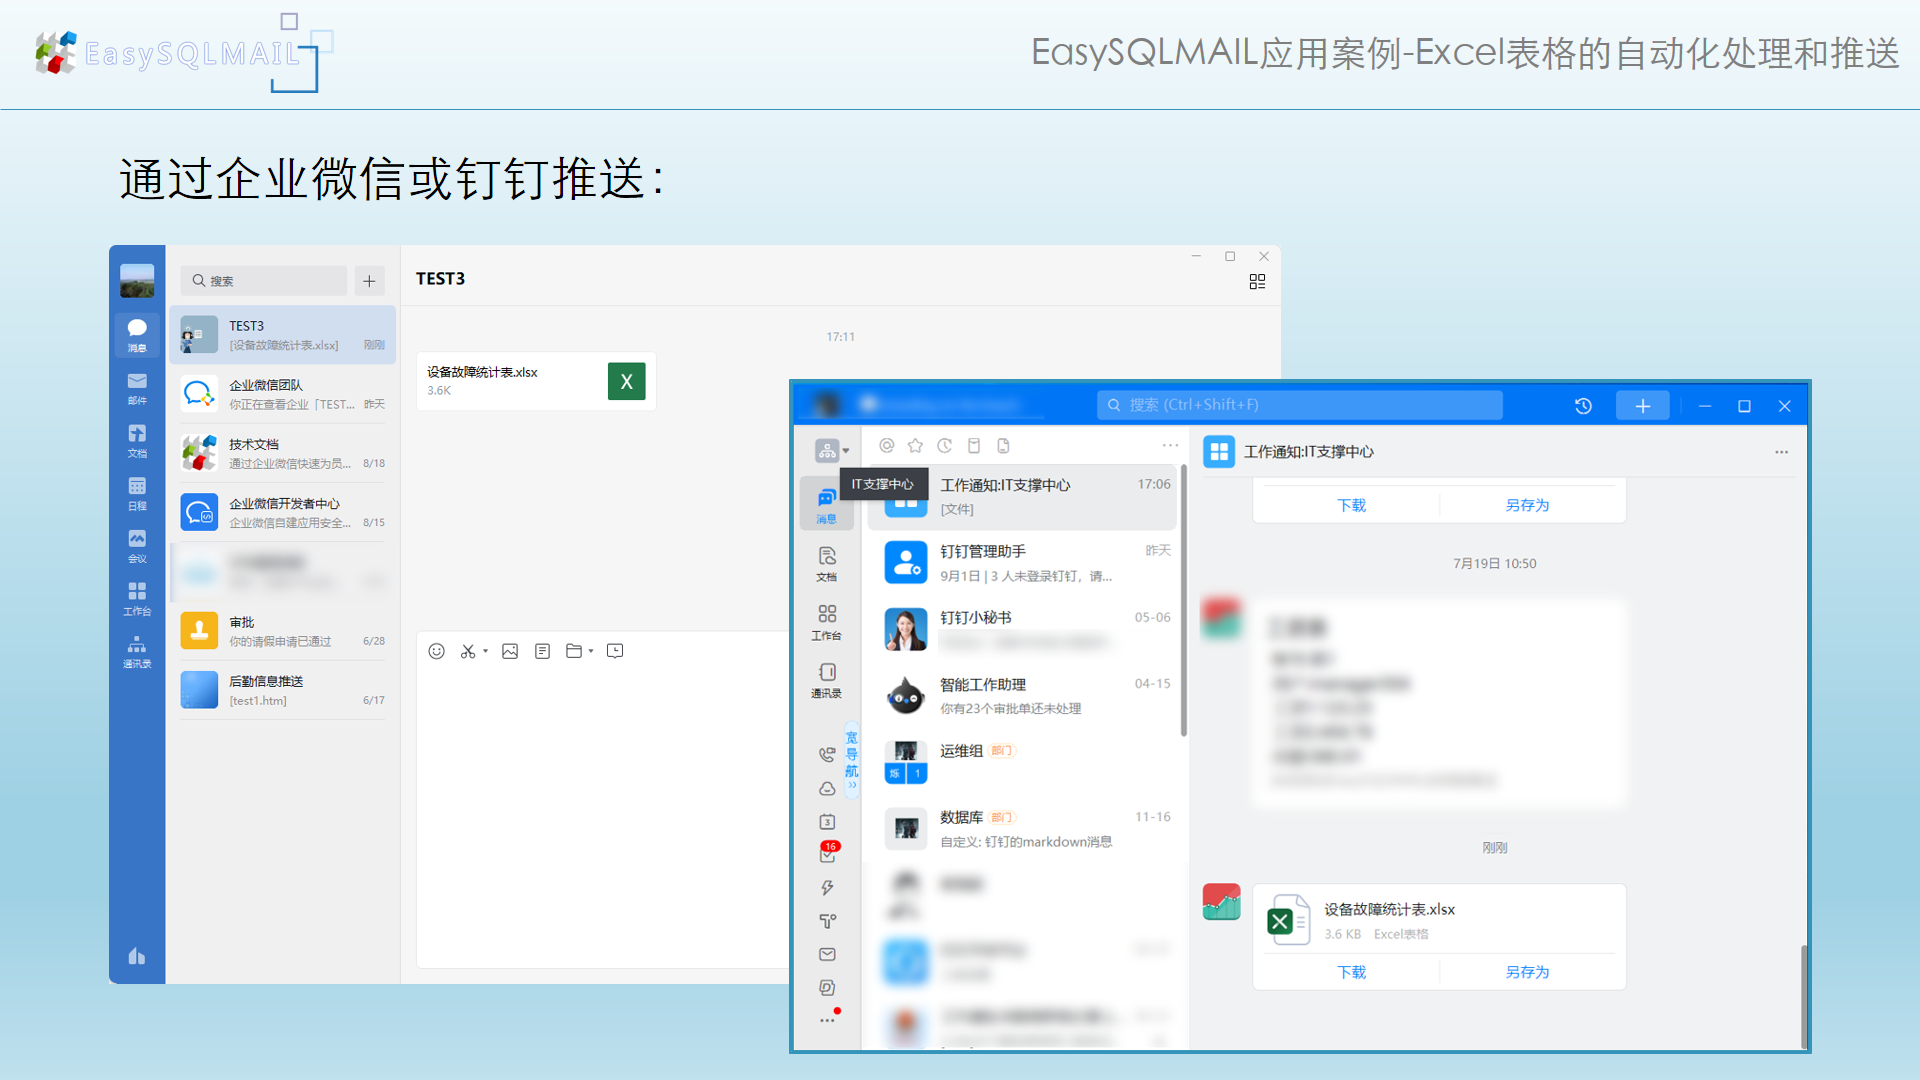This screenshot has height=1080, width=1920.
Task: Select 钉钉管理助手 conversation
Action: tap(1022, 563)
